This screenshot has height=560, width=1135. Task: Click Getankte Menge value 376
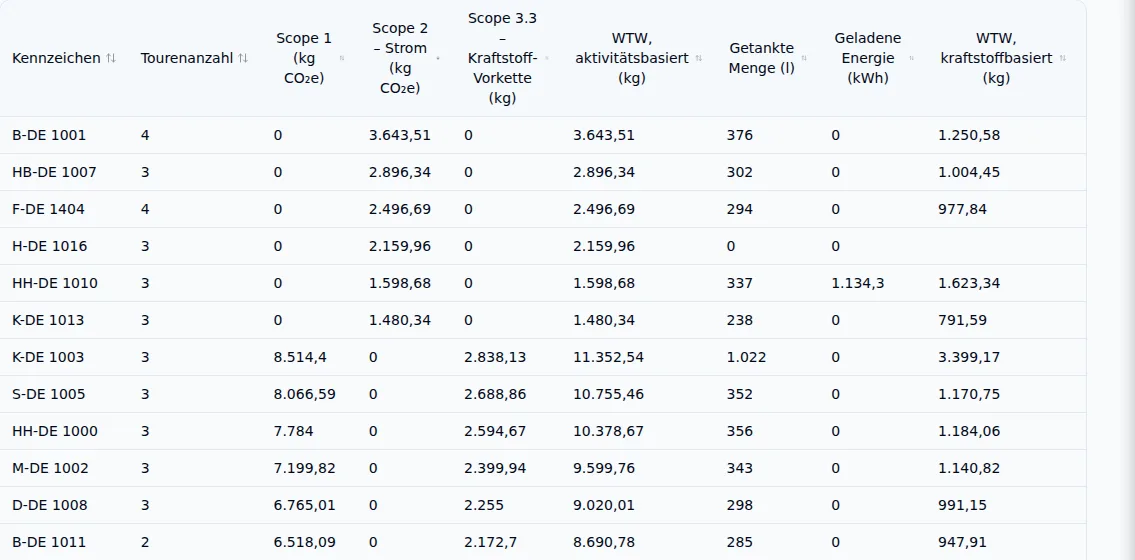(x=740, y=135)
